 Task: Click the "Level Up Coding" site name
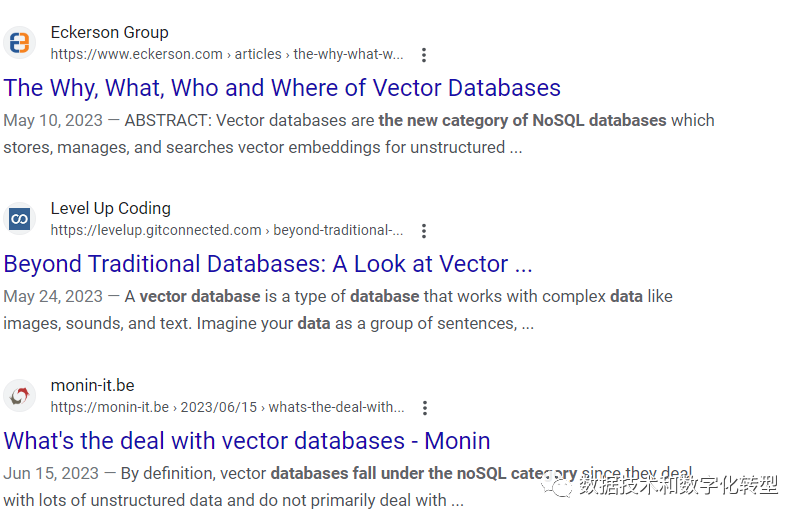point(111,209)
